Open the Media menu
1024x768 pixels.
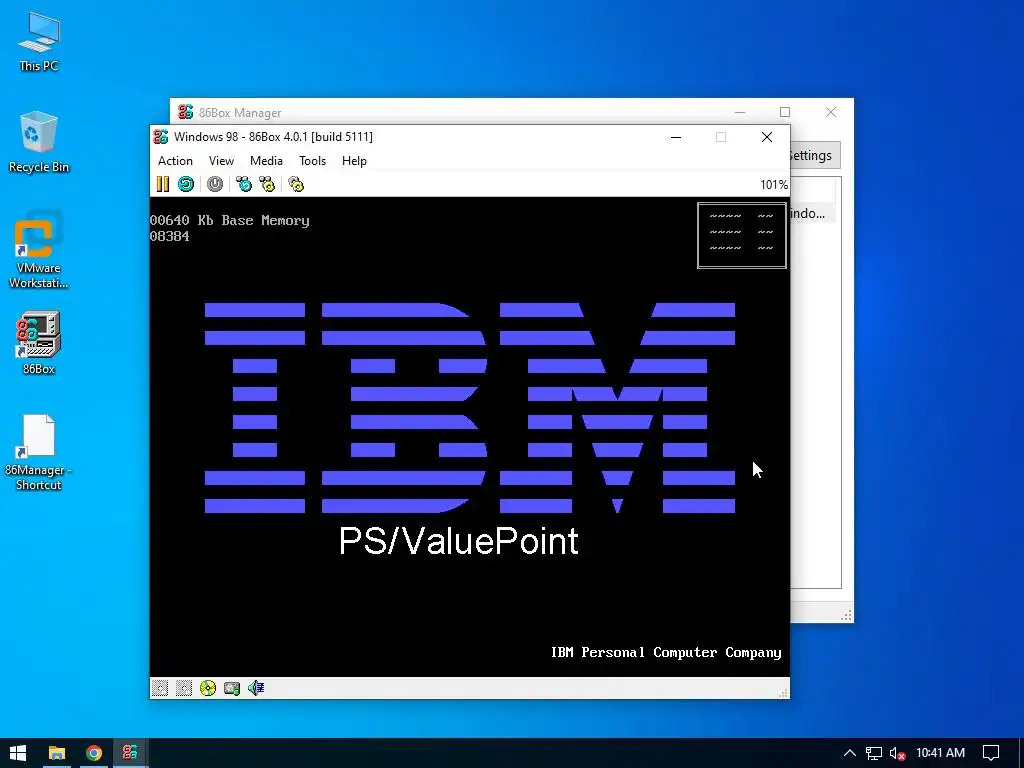266,161
